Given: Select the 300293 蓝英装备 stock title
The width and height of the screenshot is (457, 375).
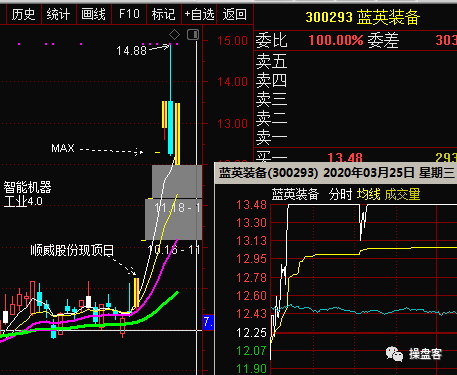Looking at the screenshot, I should pos(363,17).
